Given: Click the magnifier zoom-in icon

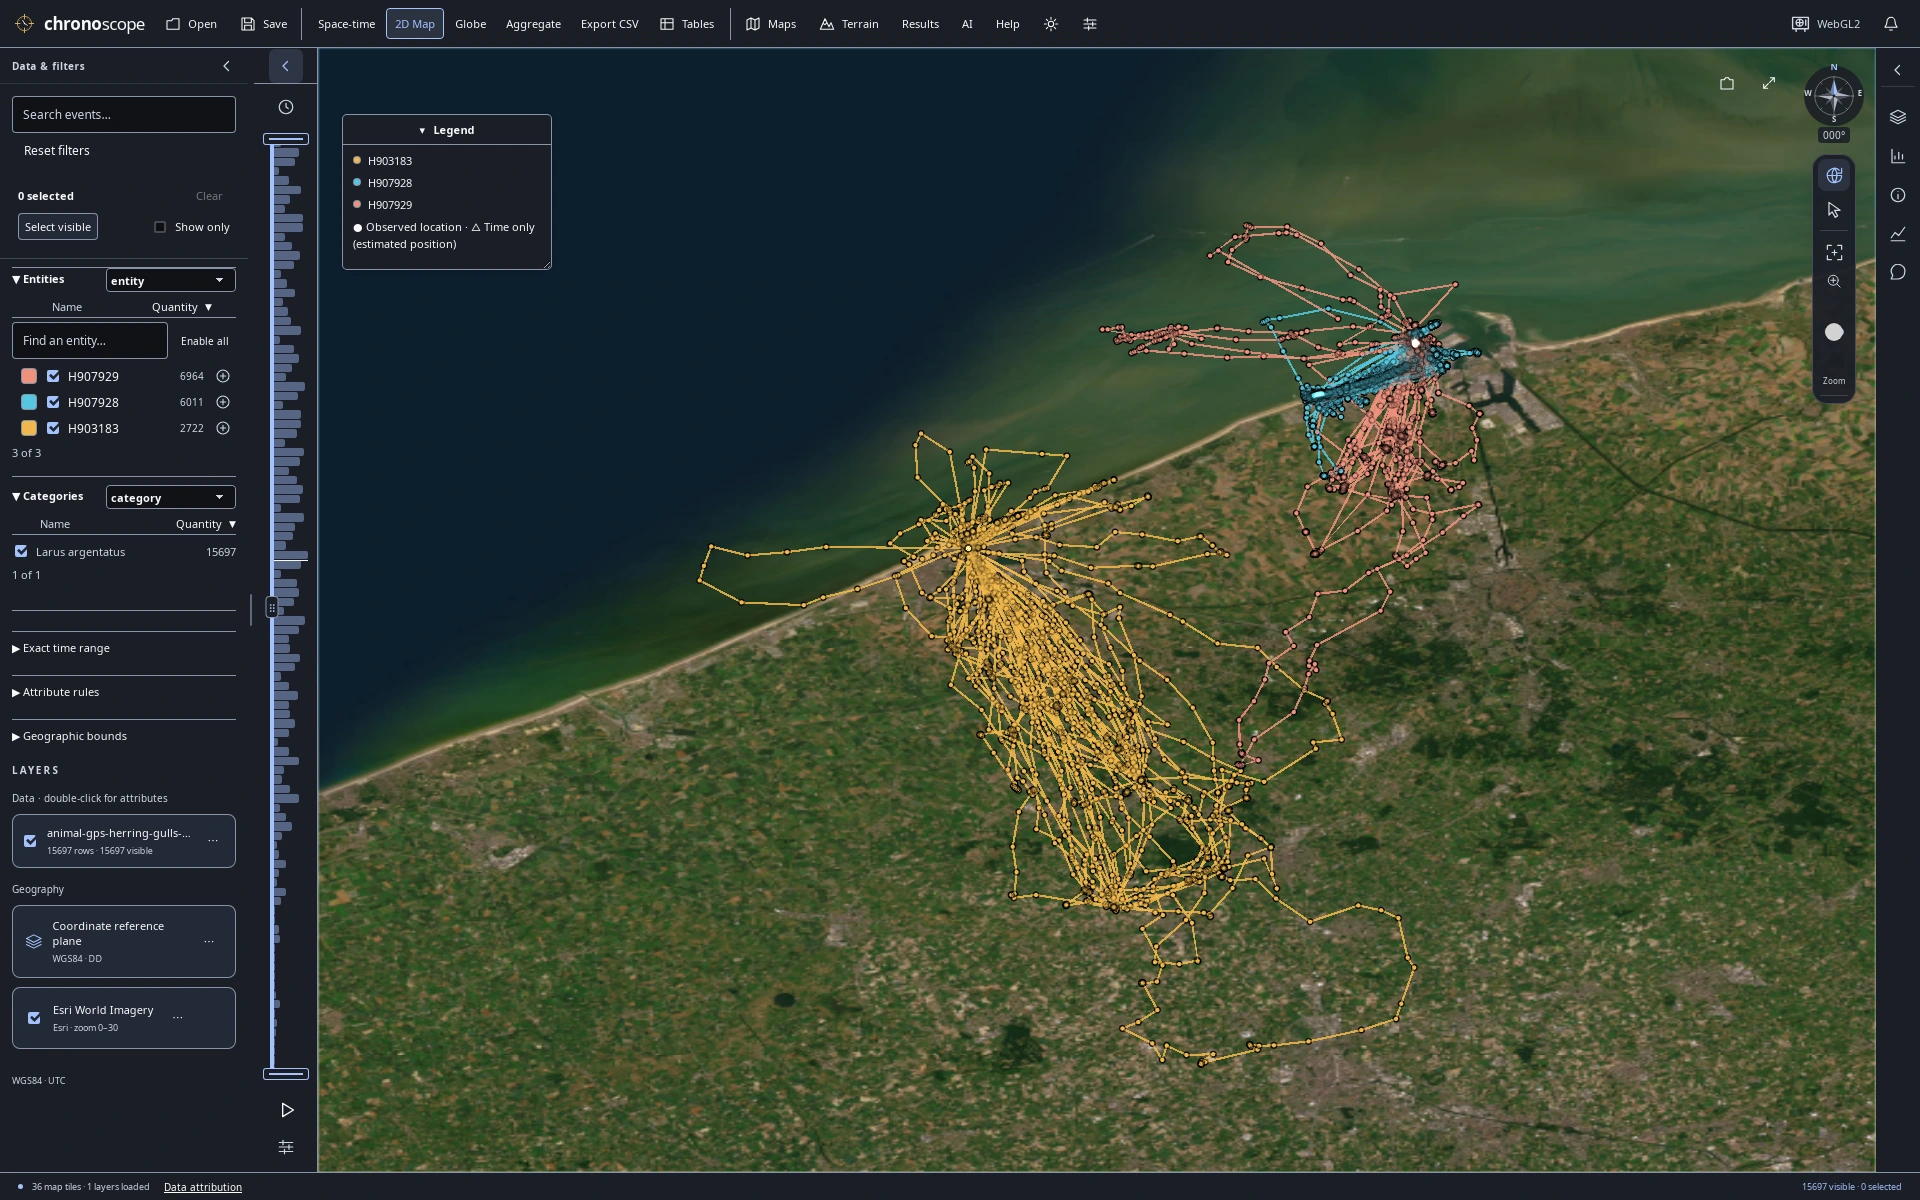Looking at the screenshot, I should coord(1834,282).
